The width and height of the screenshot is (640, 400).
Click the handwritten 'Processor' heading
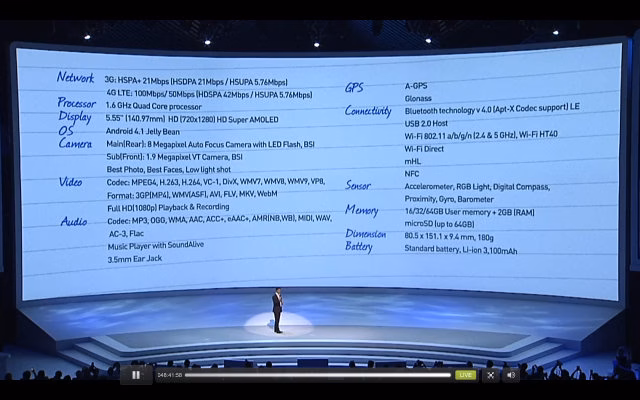point(76,103)
